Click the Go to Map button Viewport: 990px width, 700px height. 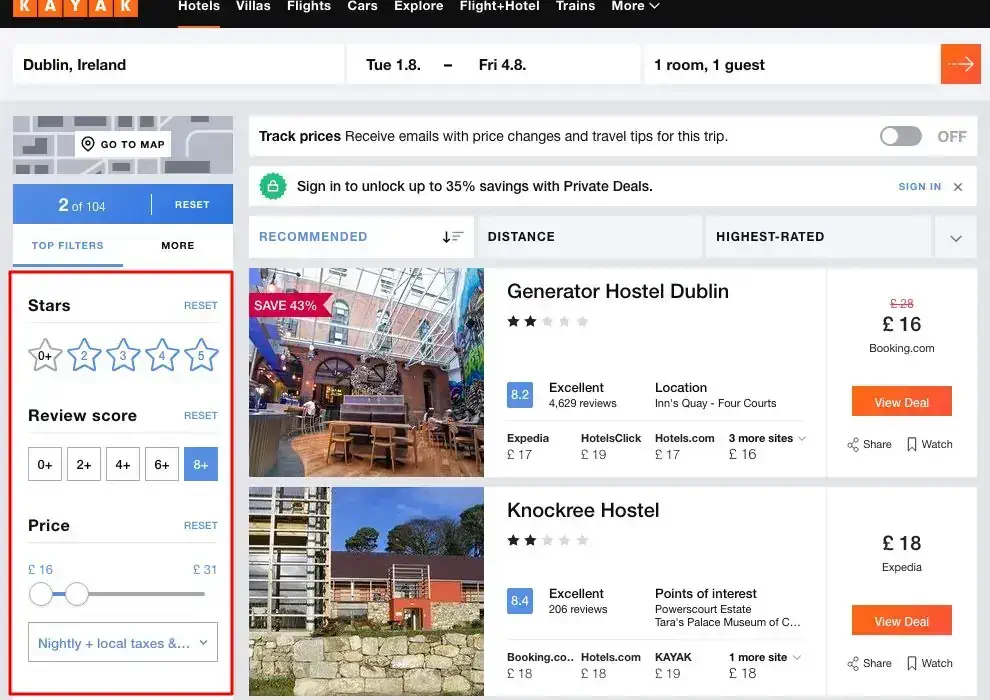pyautogui.click(x=123, y=144)
